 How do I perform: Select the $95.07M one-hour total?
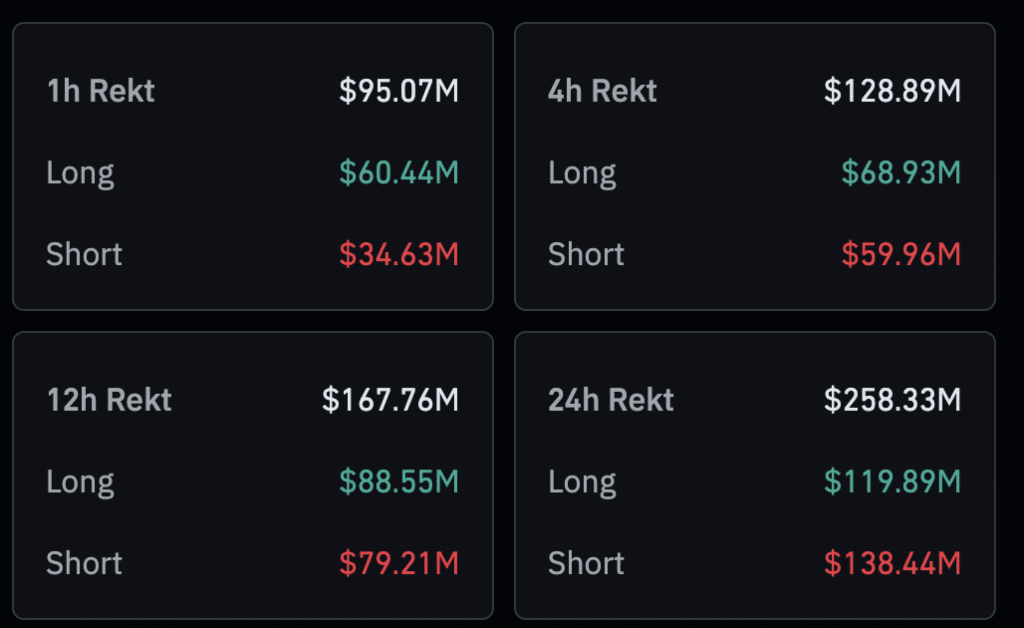(399, 91)
